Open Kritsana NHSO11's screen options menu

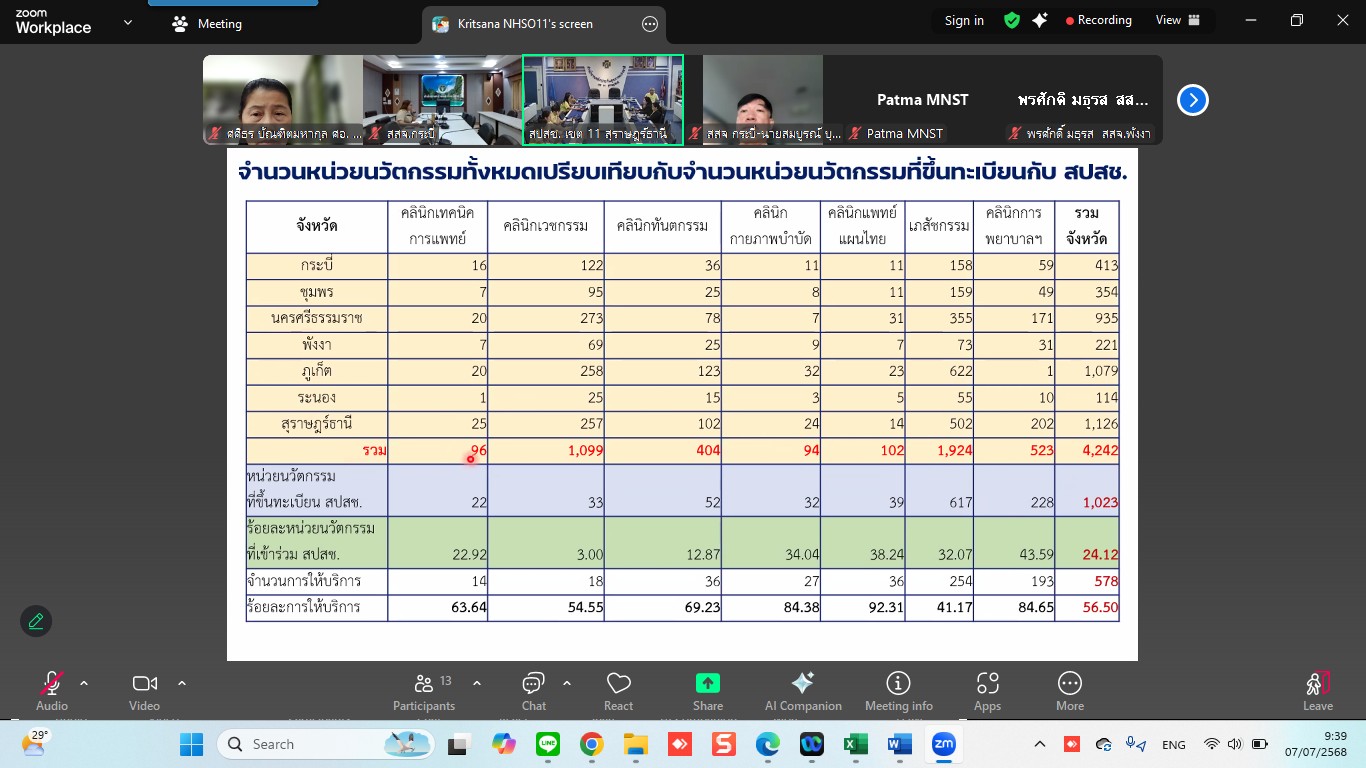pos(649,24)
